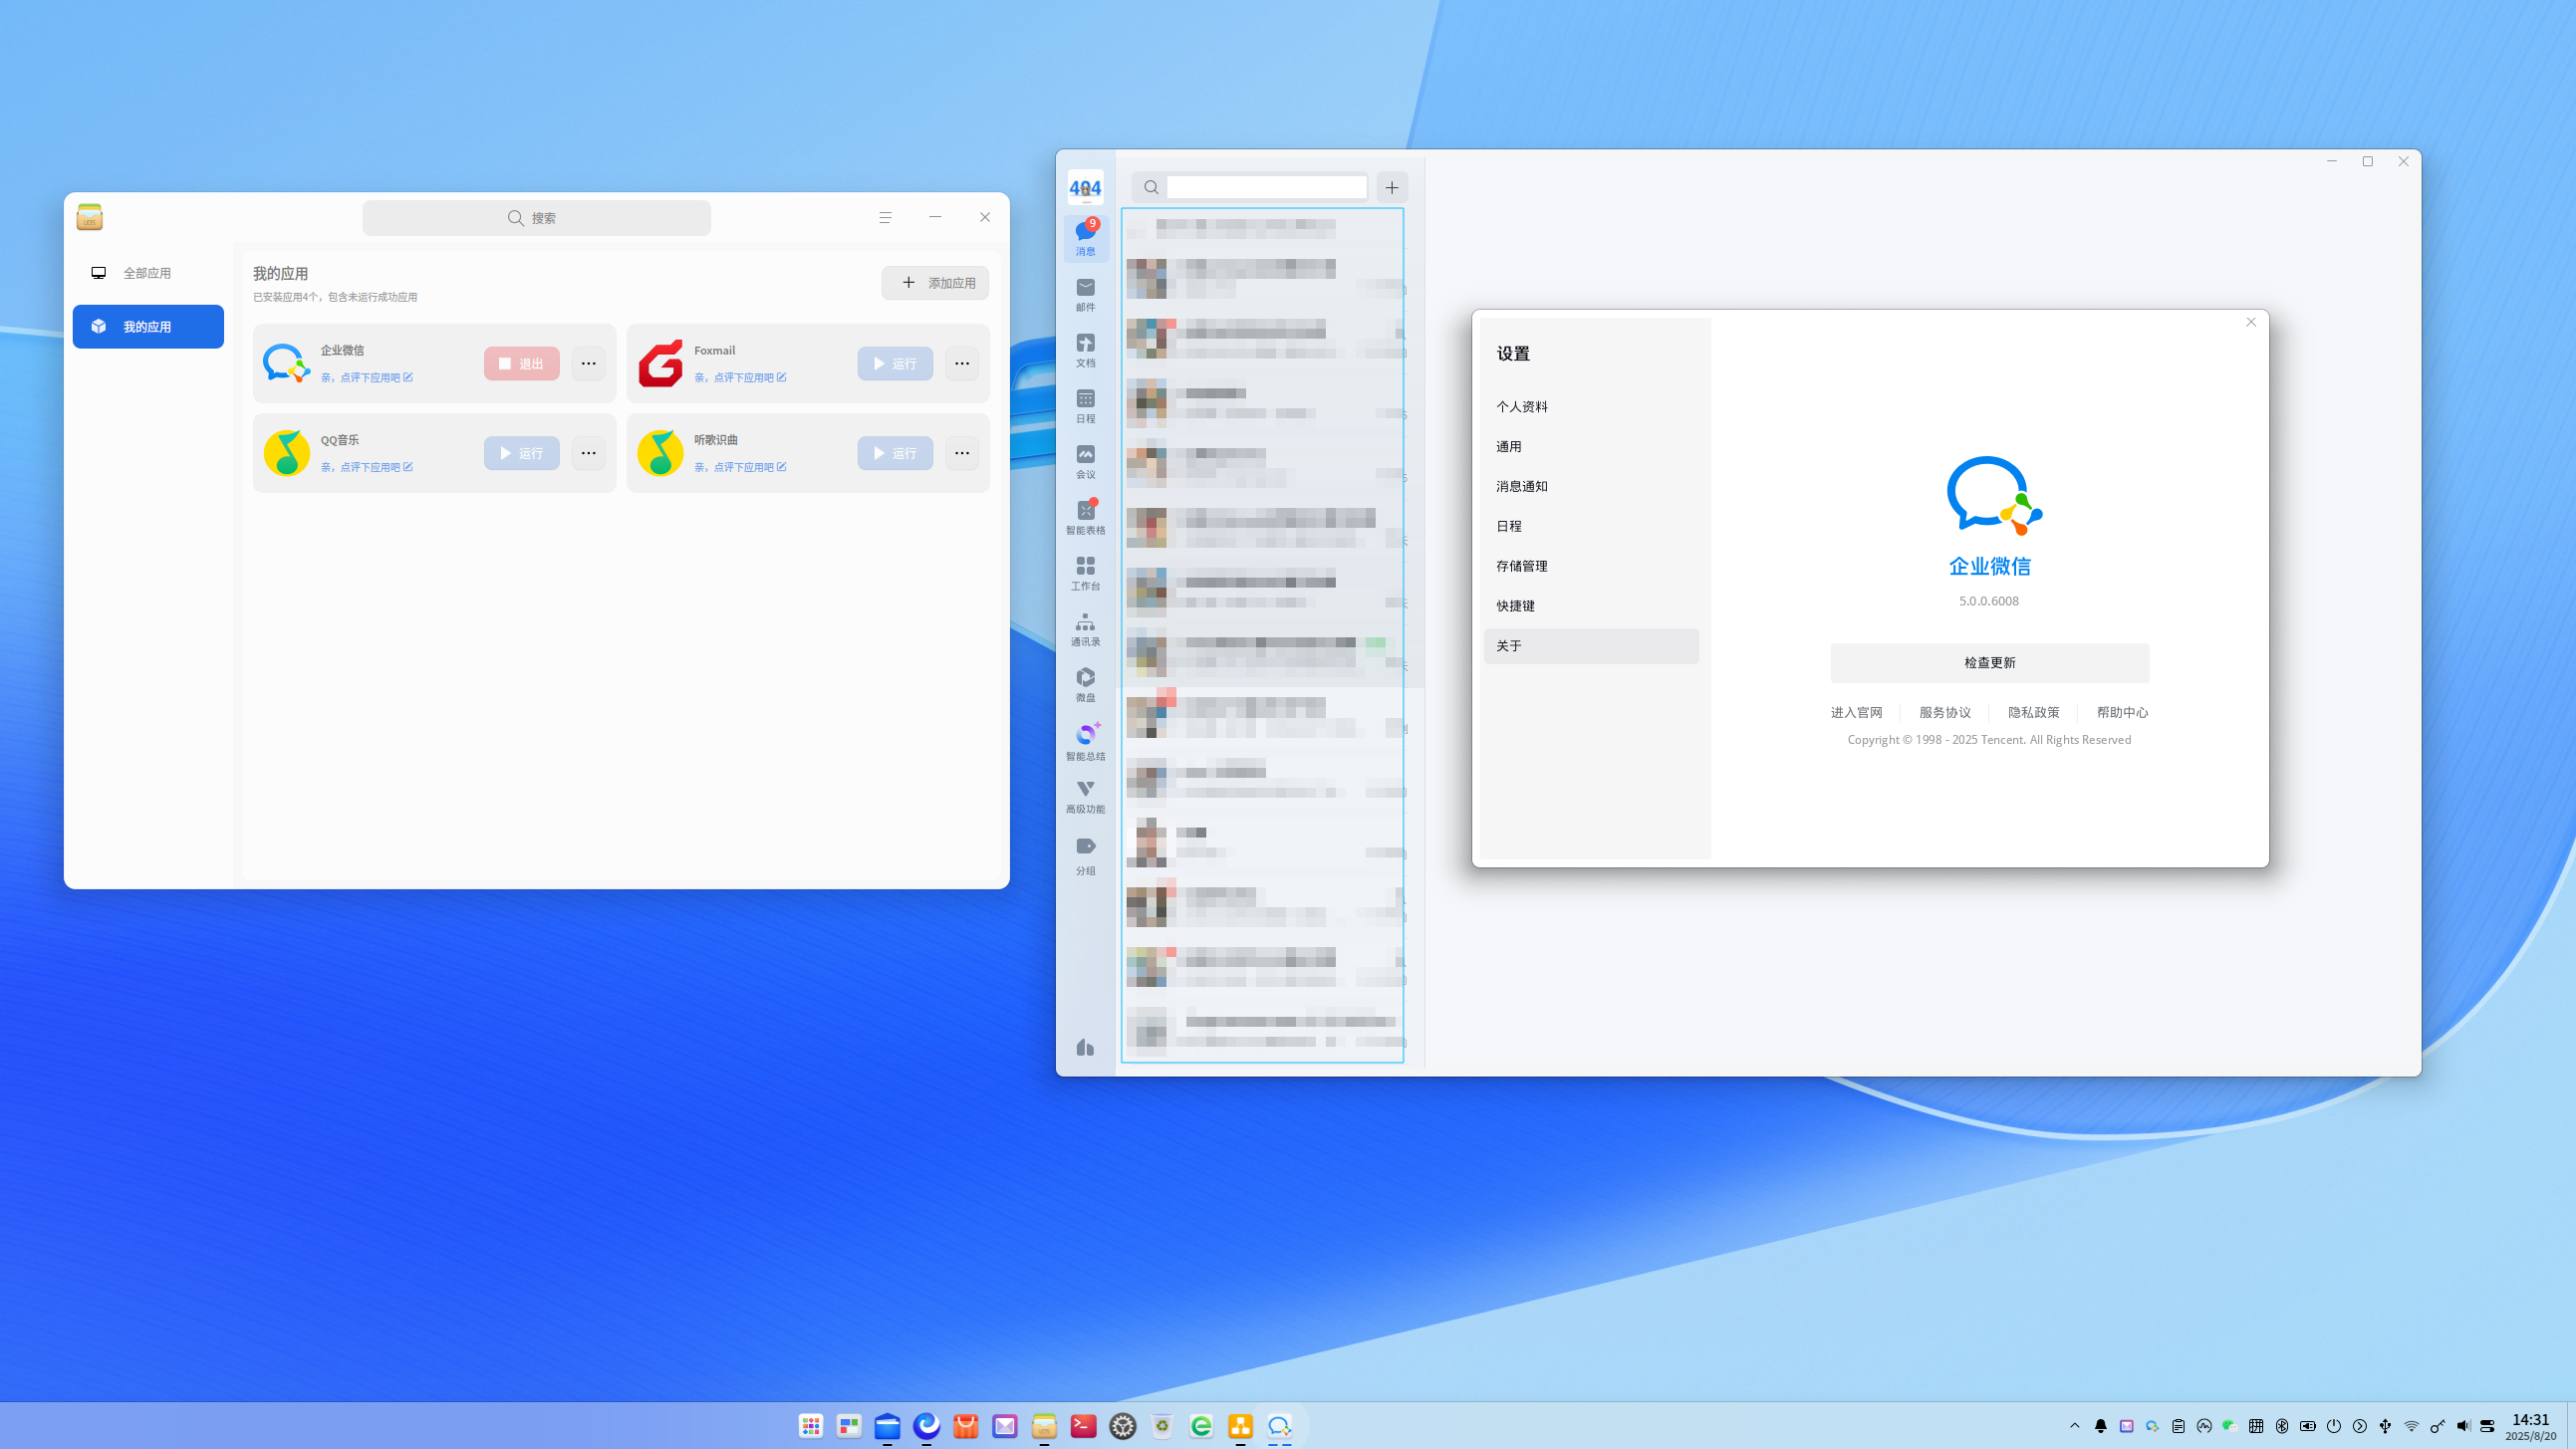Open the 智能总结 smart summary icon
The width and height of the screenshot is (2576, 1449).
click(1085, 743)
